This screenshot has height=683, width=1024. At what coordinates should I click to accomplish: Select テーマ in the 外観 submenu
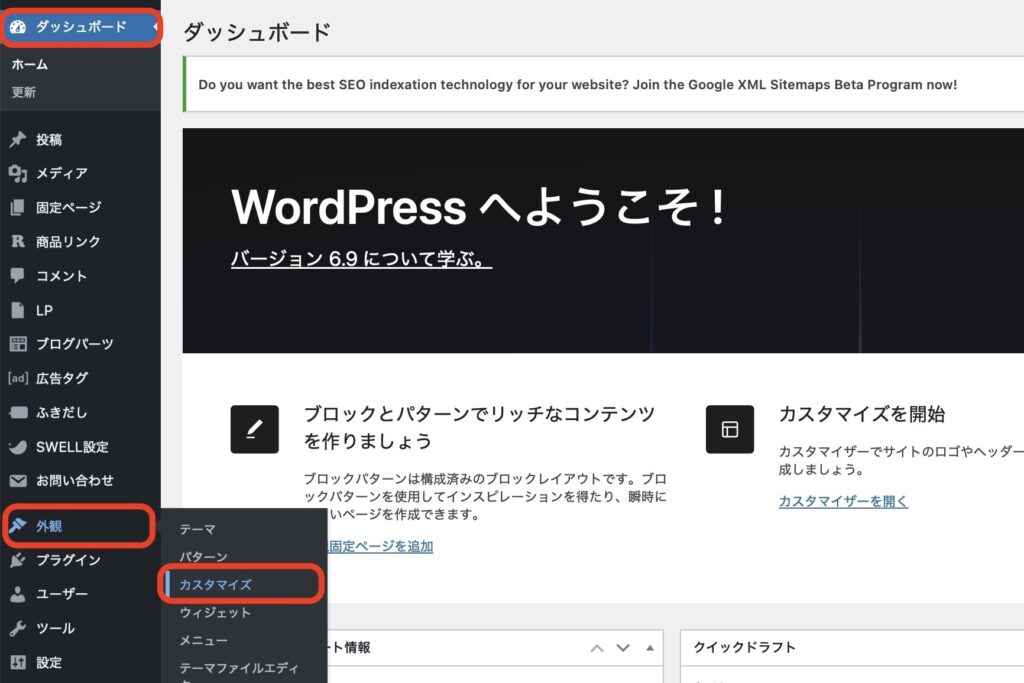pyautogui.click(x=197, y=529)
